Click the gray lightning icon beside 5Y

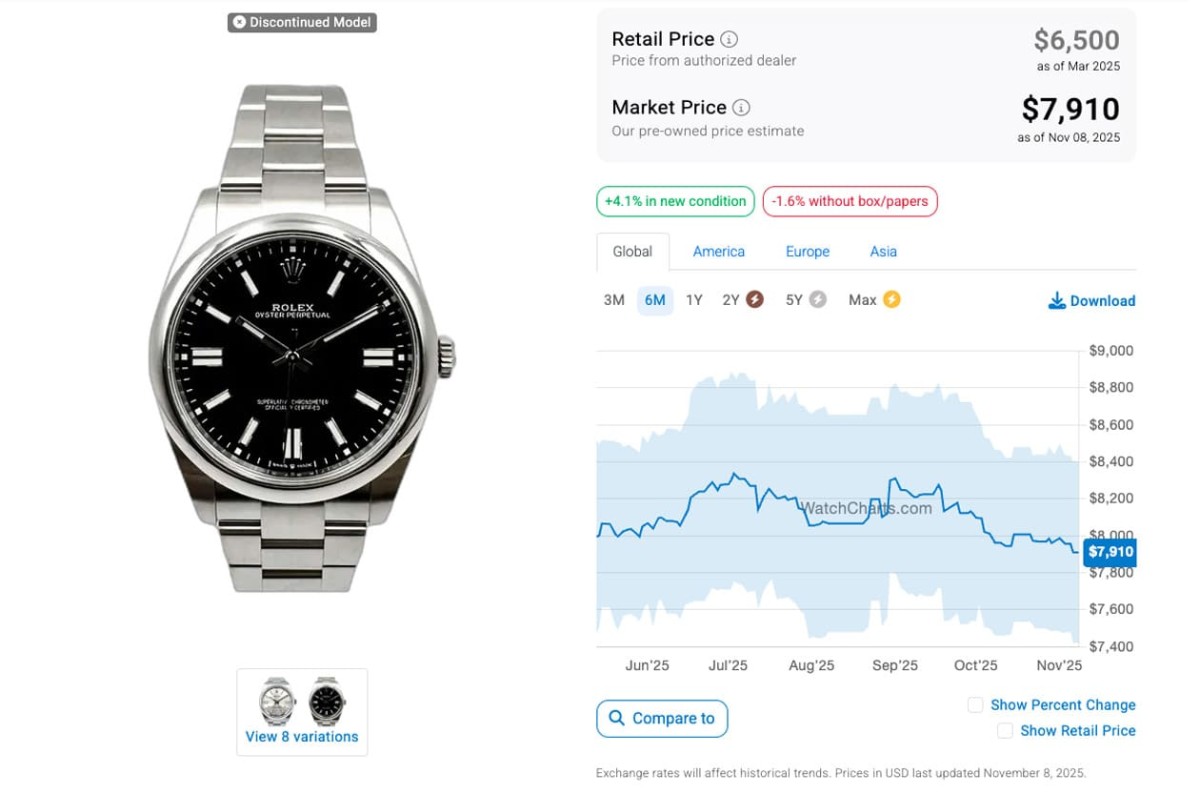pos(818,300)
